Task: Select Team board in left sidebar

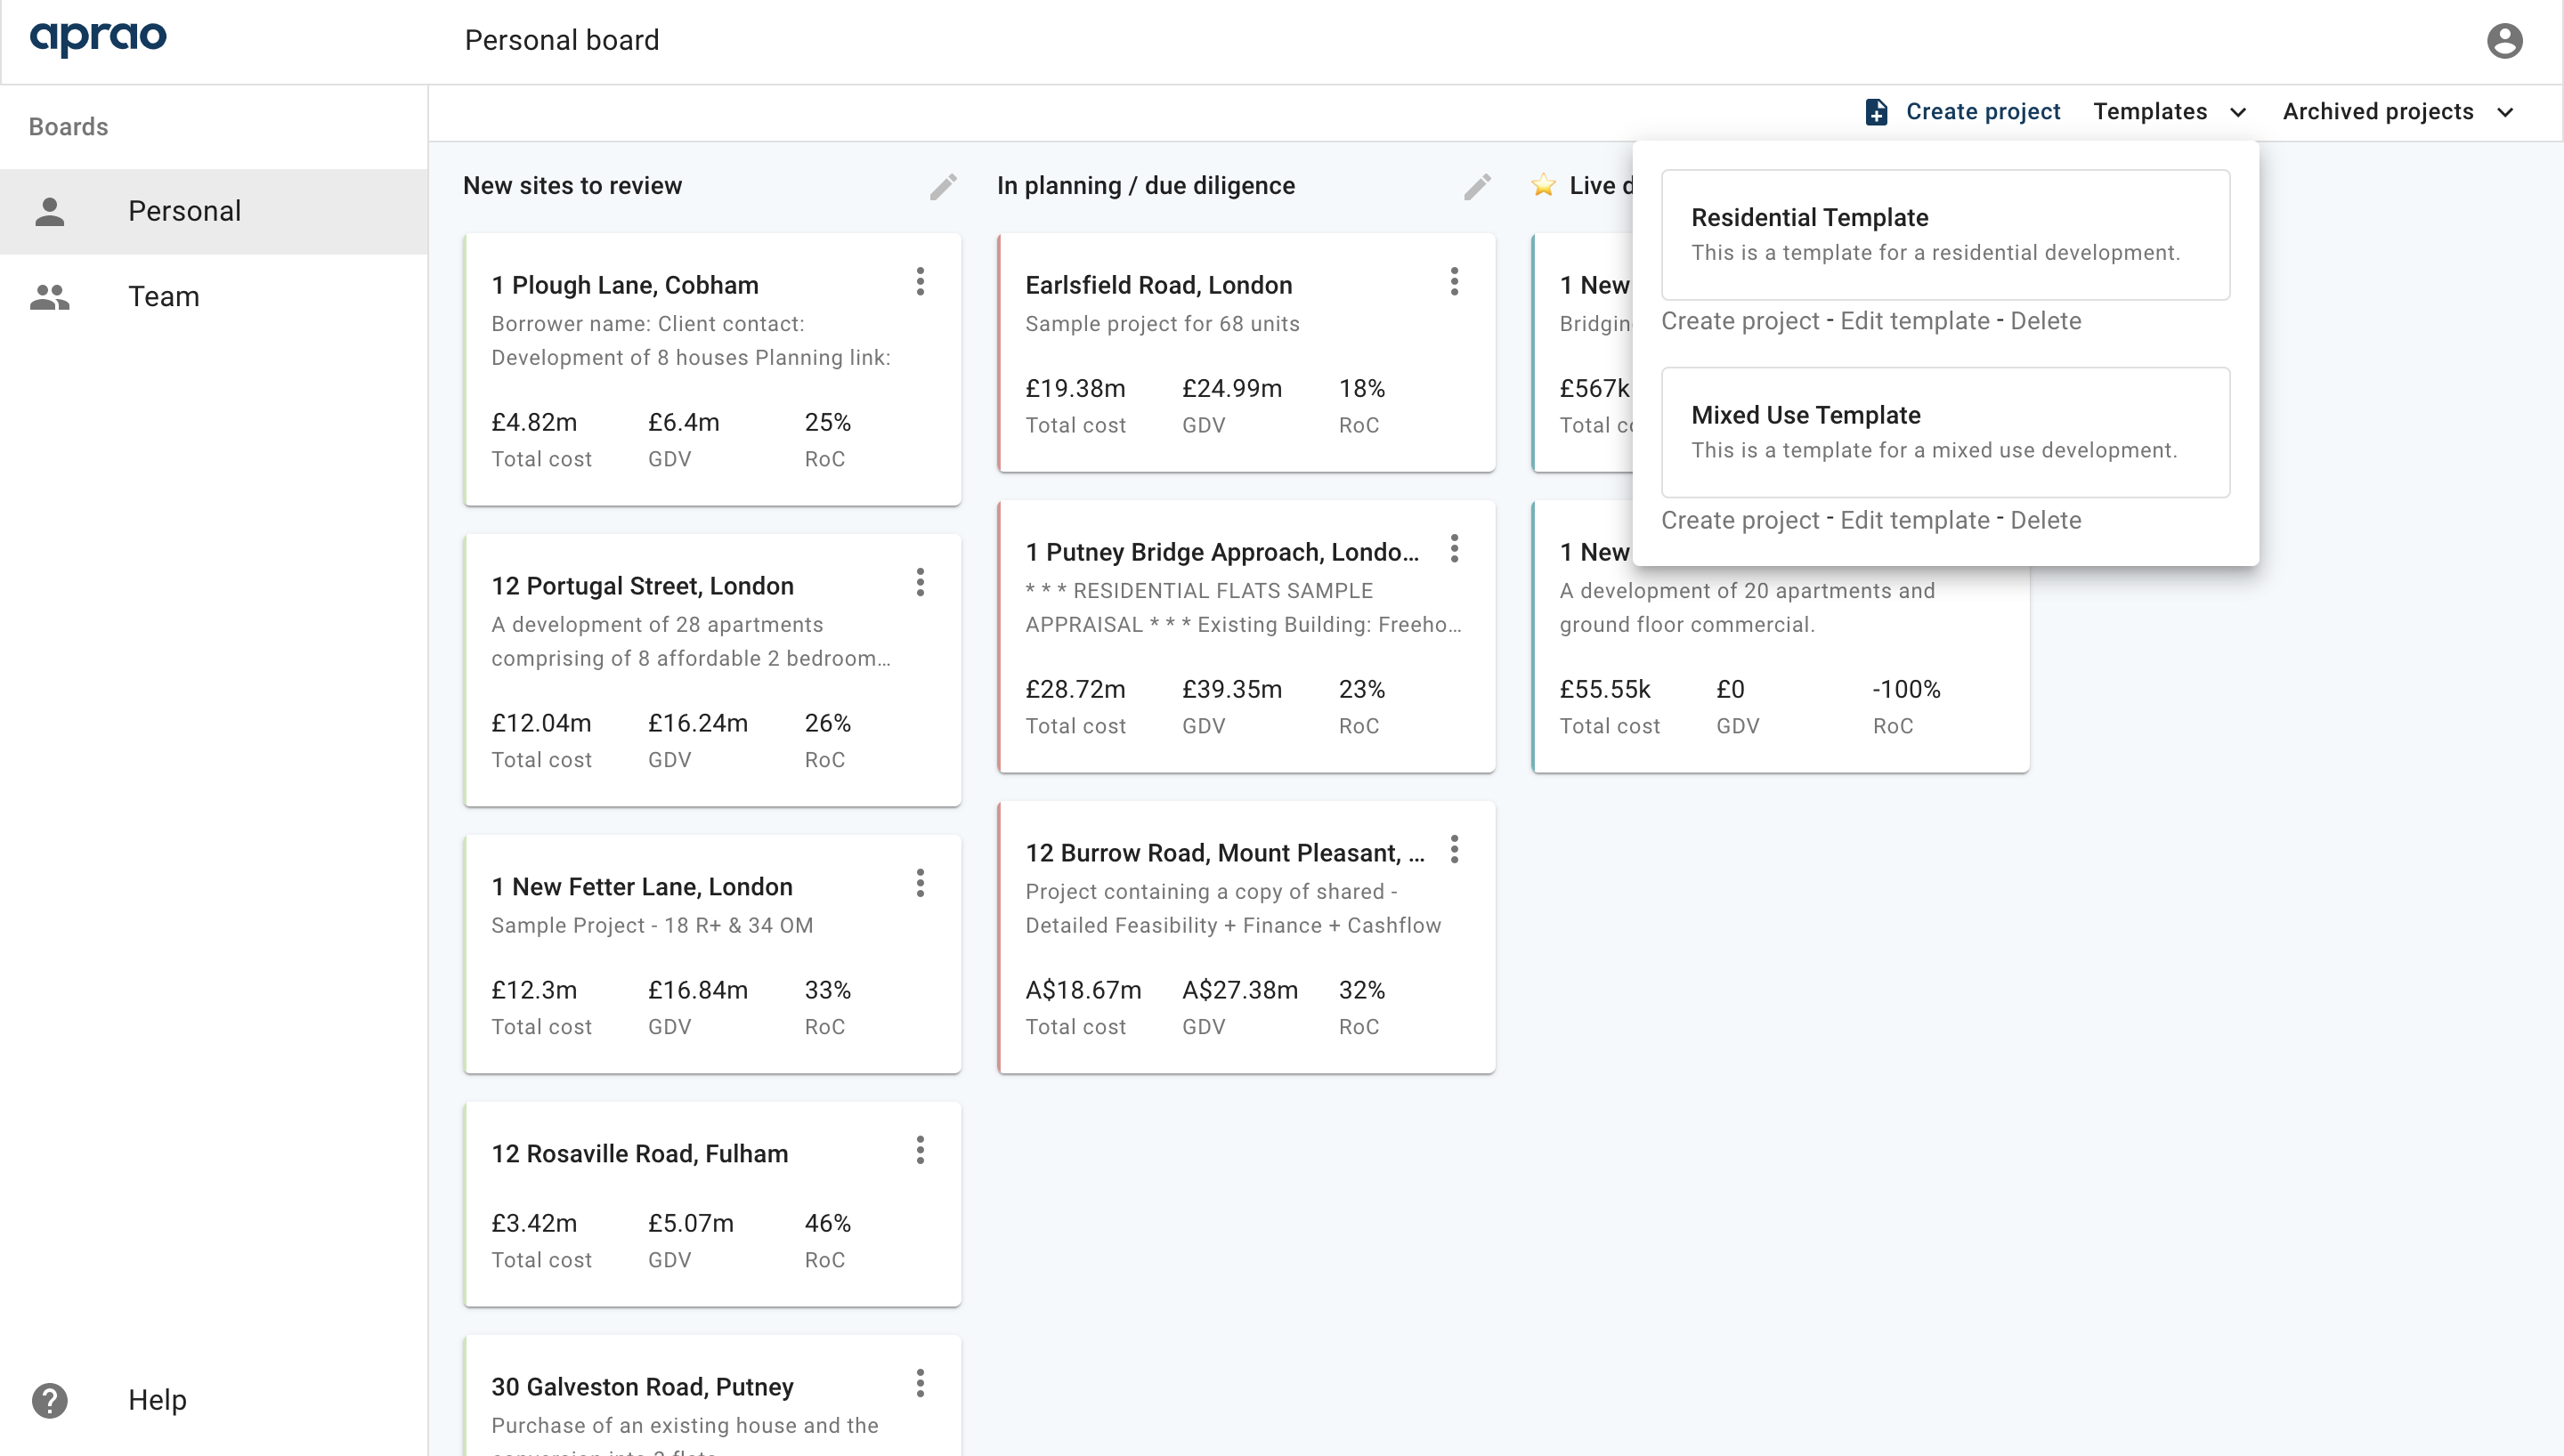Action: 164,295
